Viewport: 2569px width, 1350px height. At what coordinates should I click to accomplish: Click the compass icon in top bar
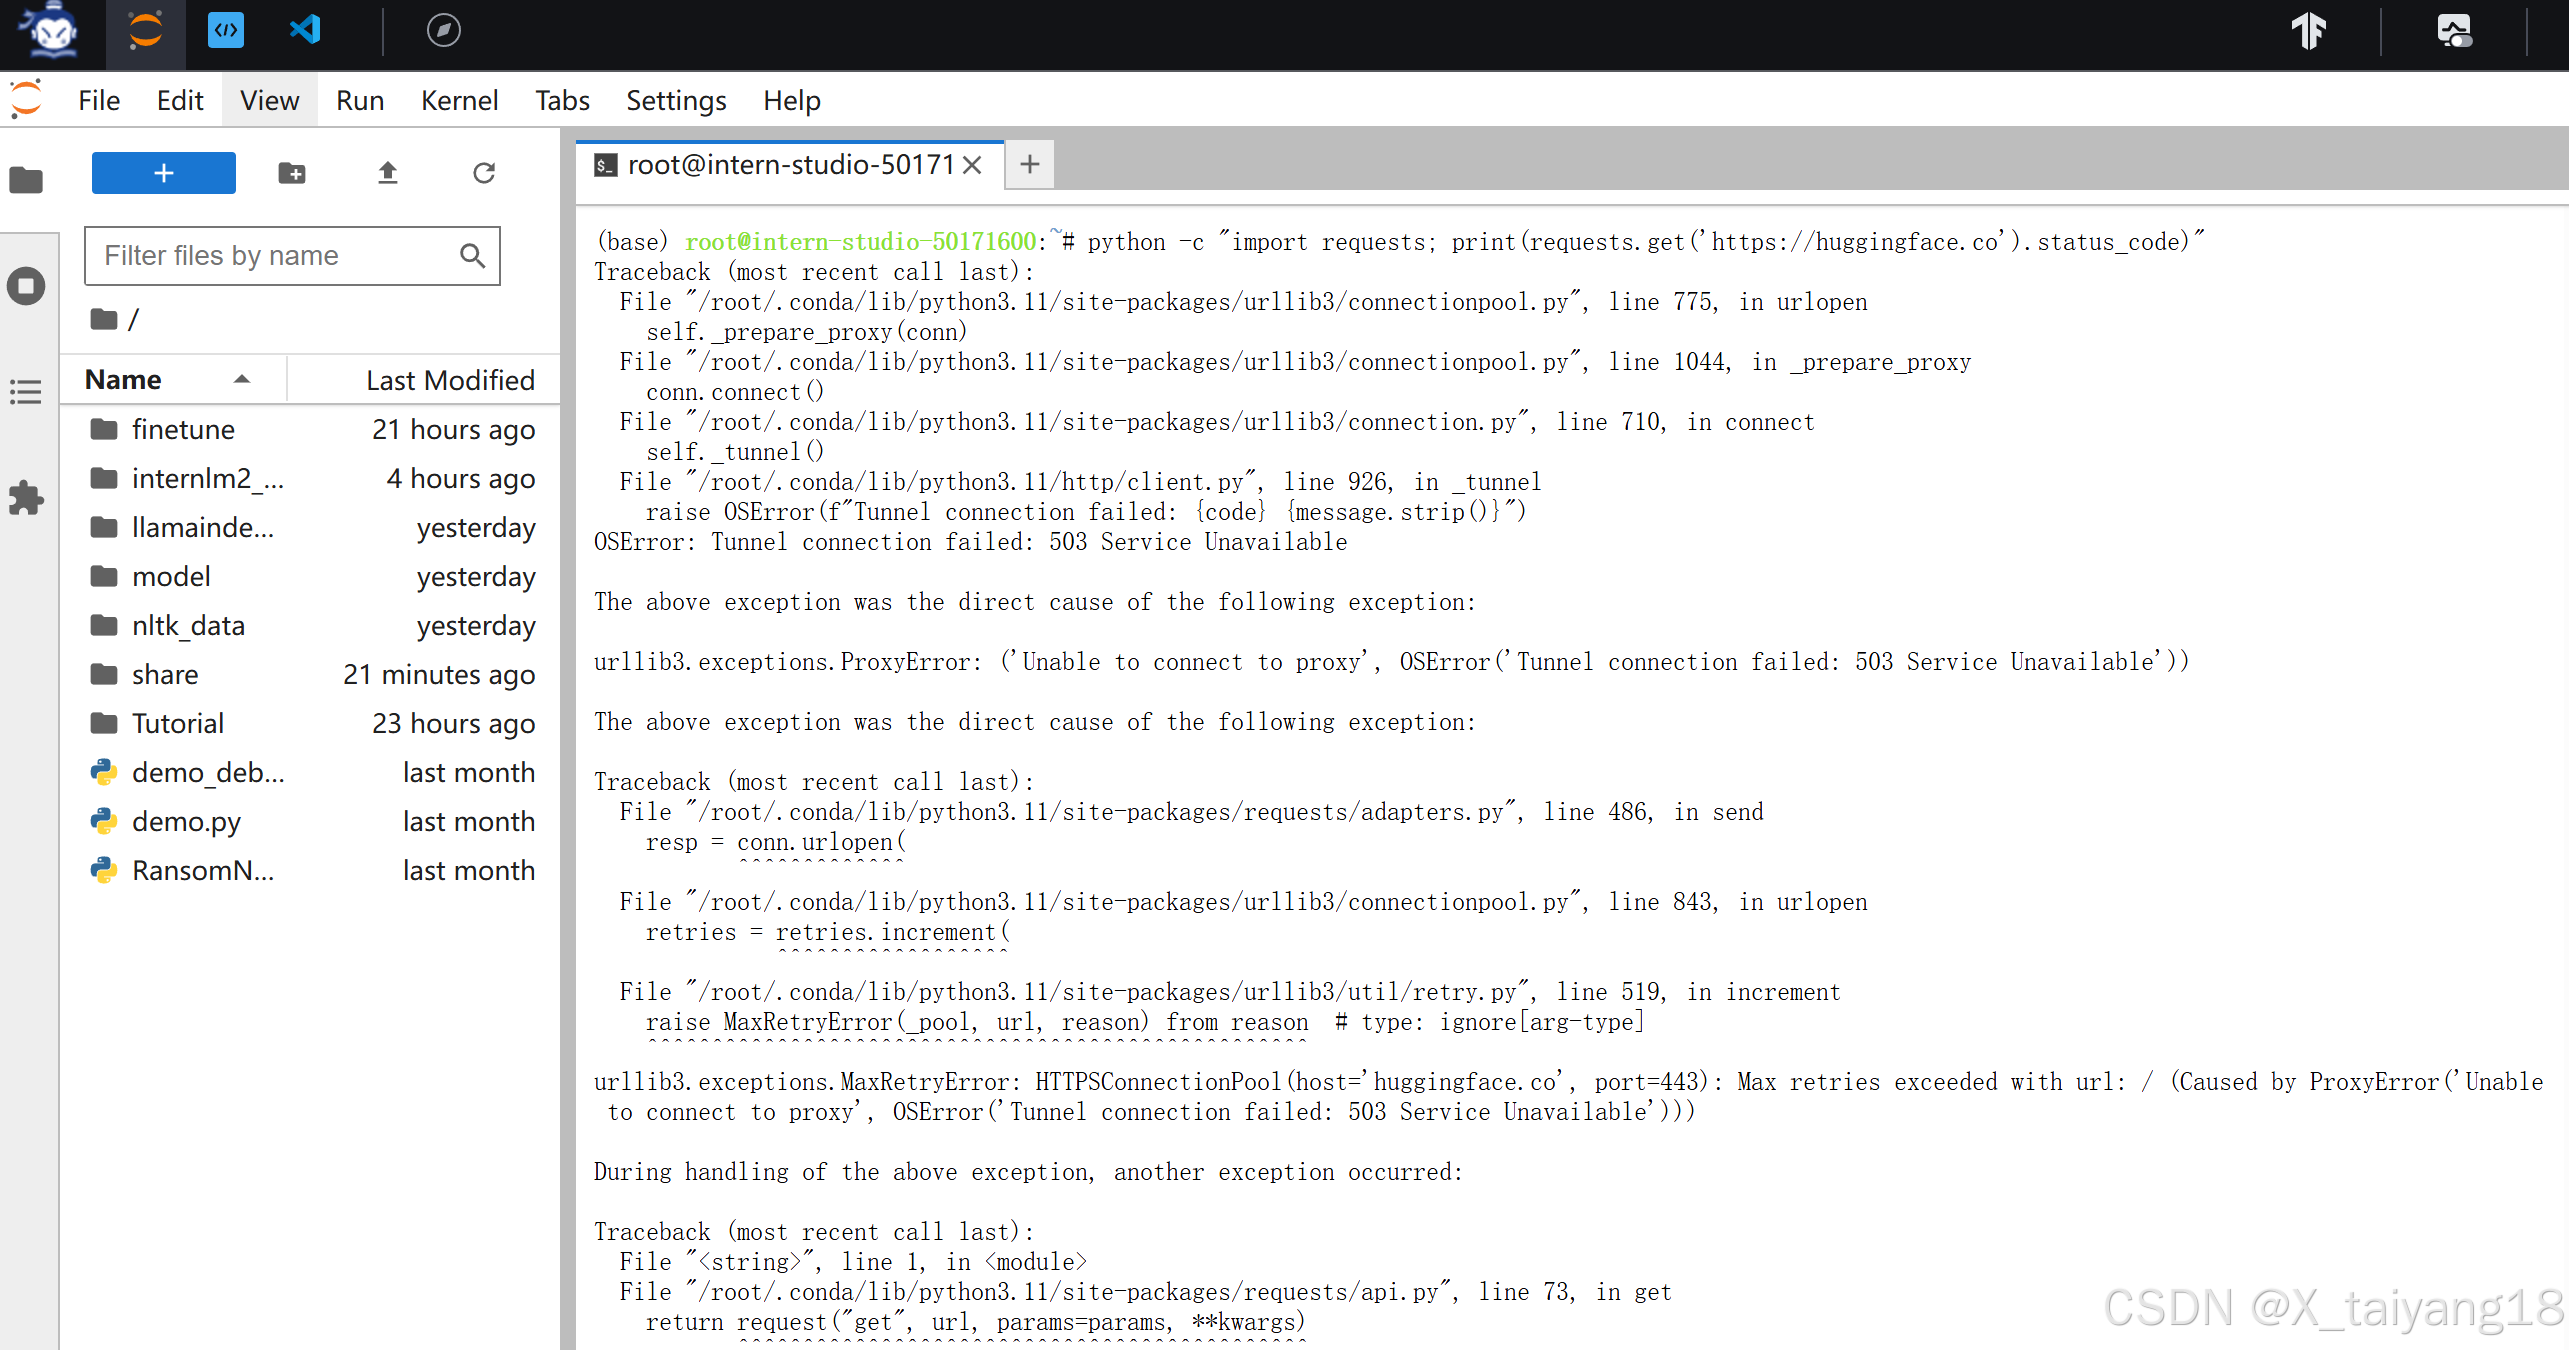pos(443,30)
